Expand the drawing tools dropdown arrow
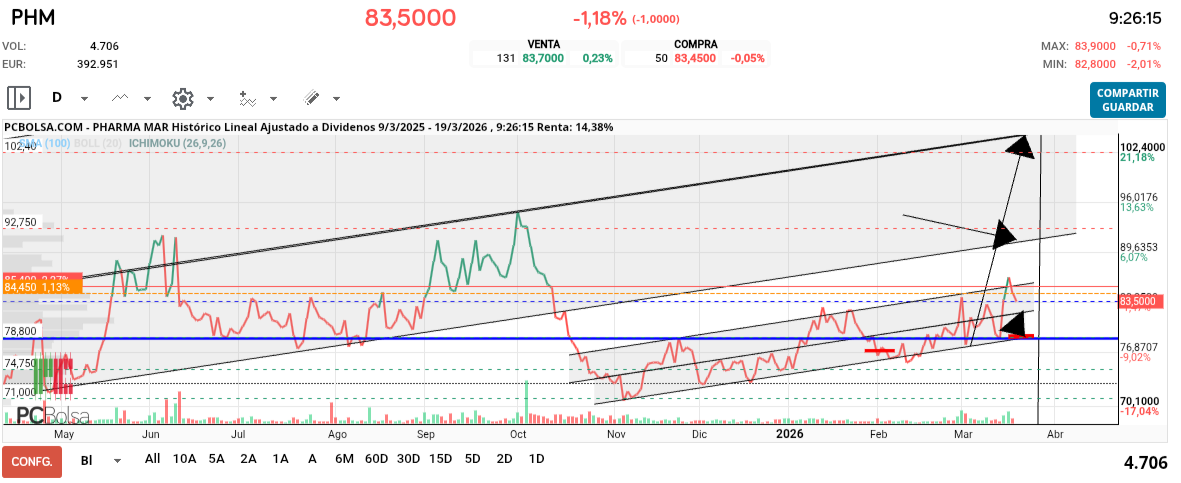 coord(336,99)
